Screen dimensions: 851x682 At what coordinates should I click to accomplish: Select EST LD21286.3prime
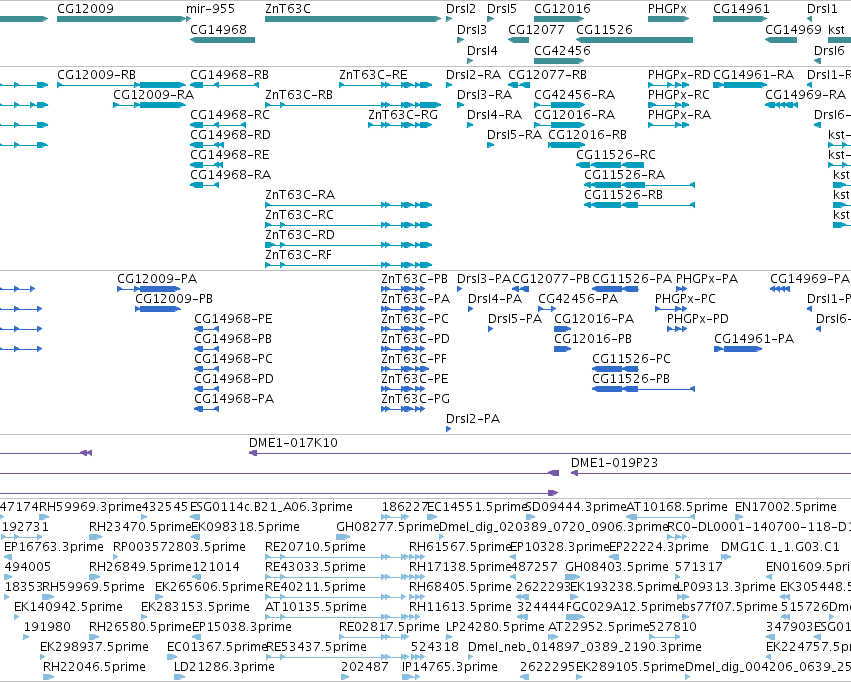[x=224, y=667]
